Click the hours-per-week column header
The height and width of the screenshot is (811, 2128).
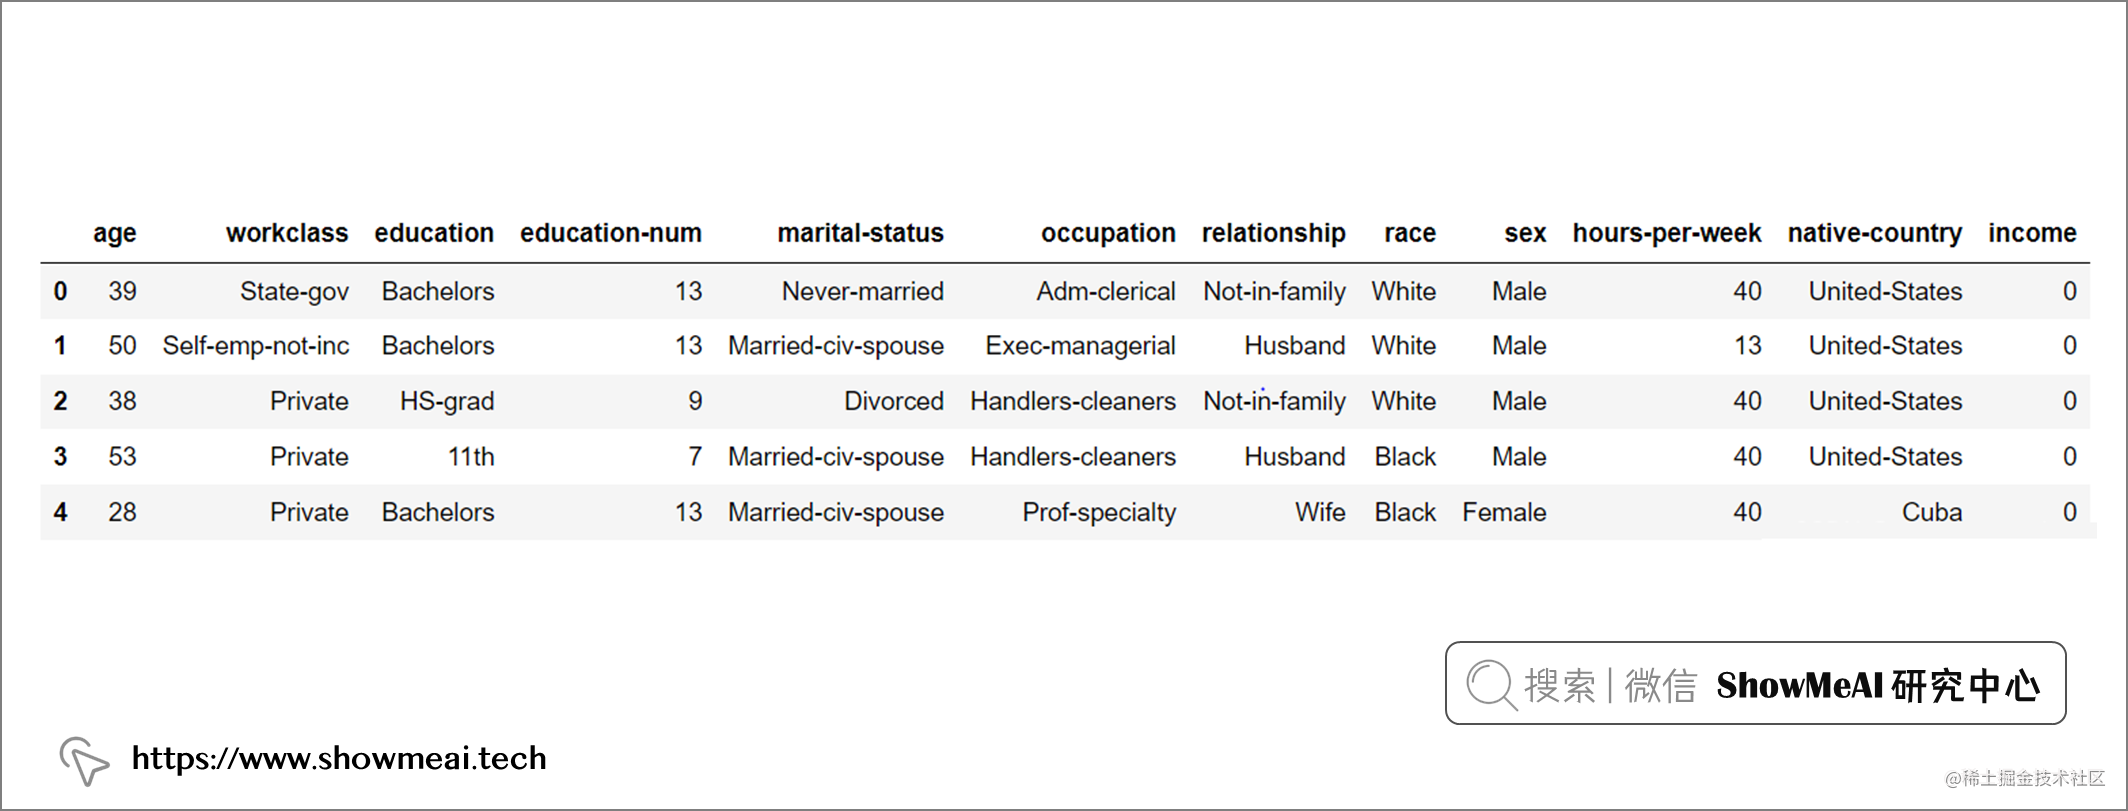click(1667, 234)
